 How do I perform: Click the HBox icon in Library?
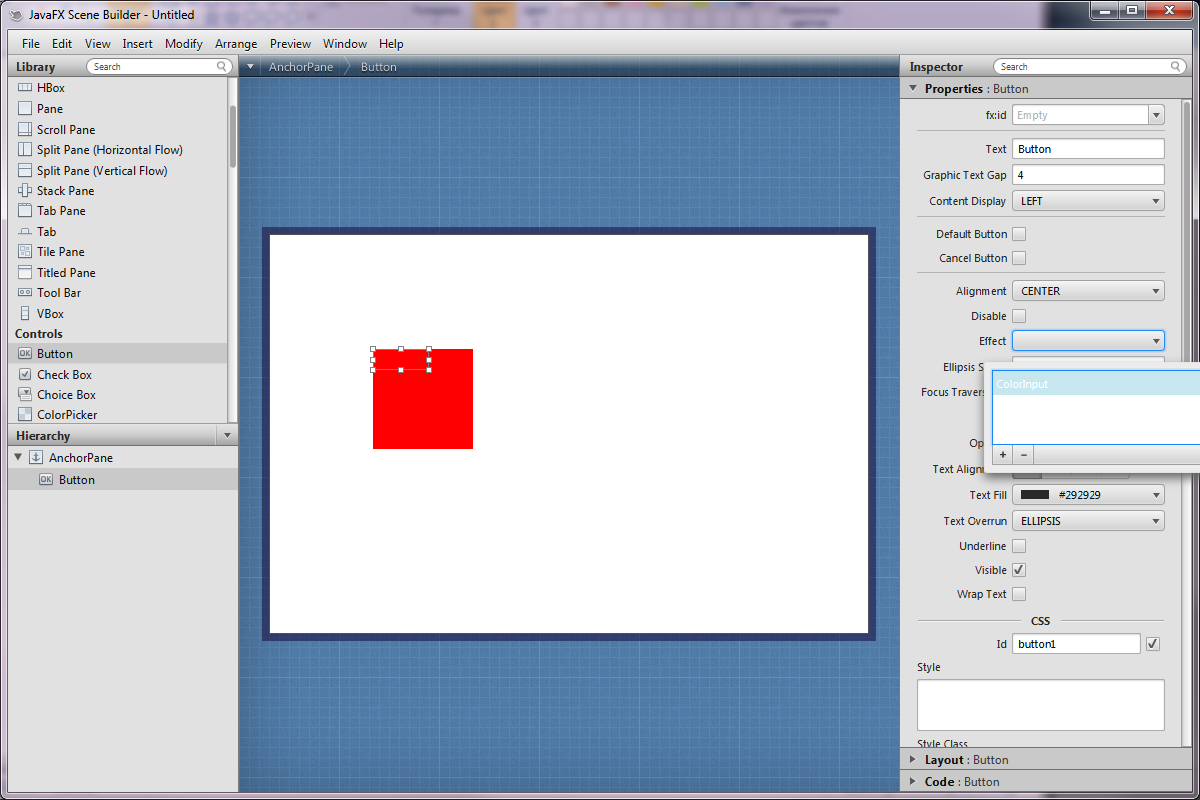(25, 88)
